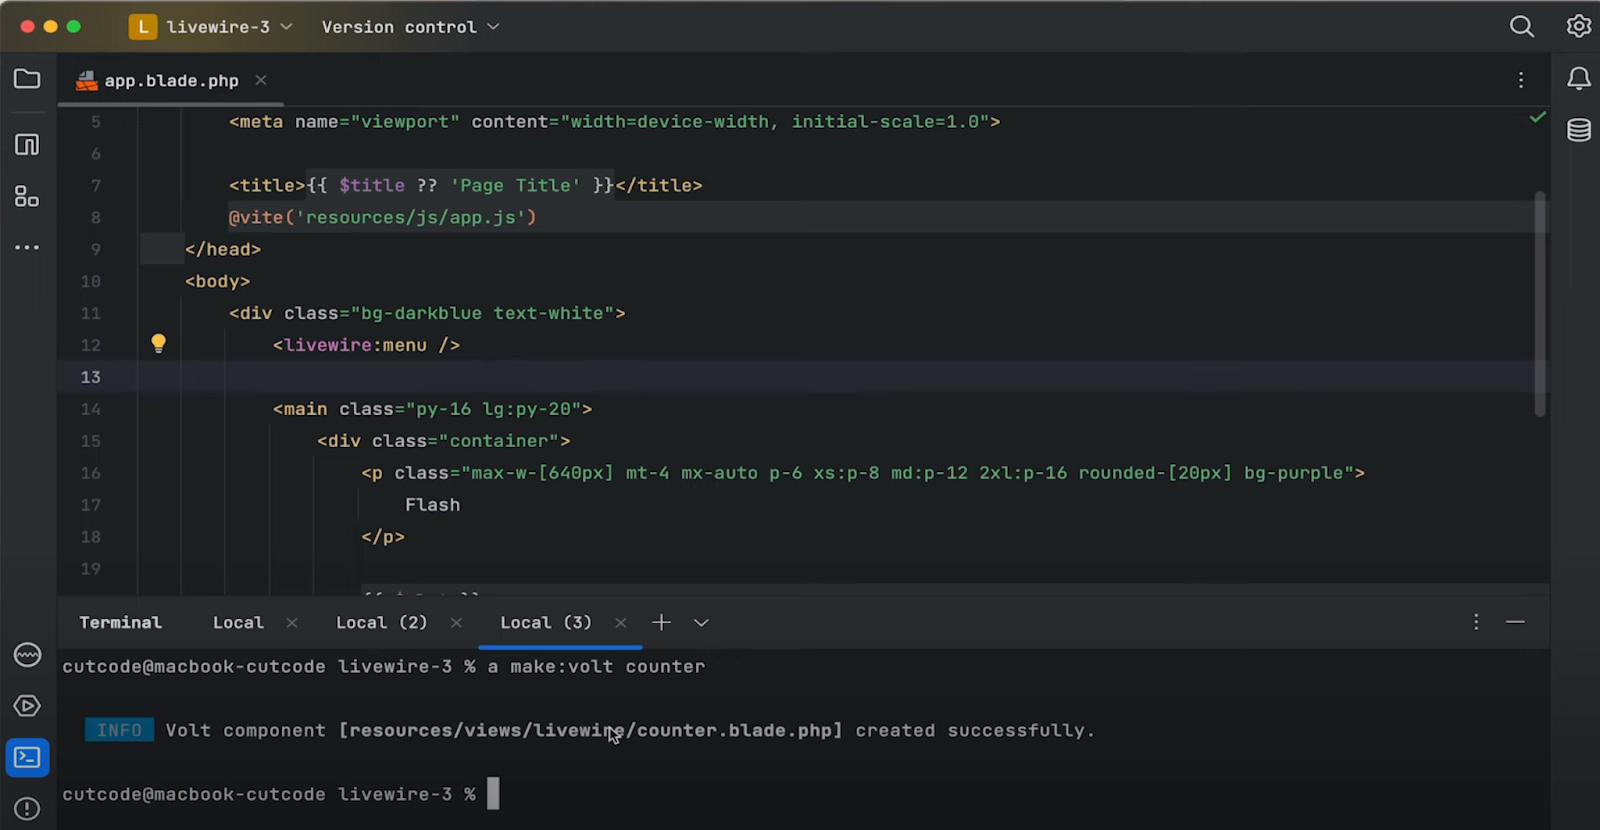Close the app.blade.php editor tab
This screenshot has height=830, width=1600.
pos(261,80)
